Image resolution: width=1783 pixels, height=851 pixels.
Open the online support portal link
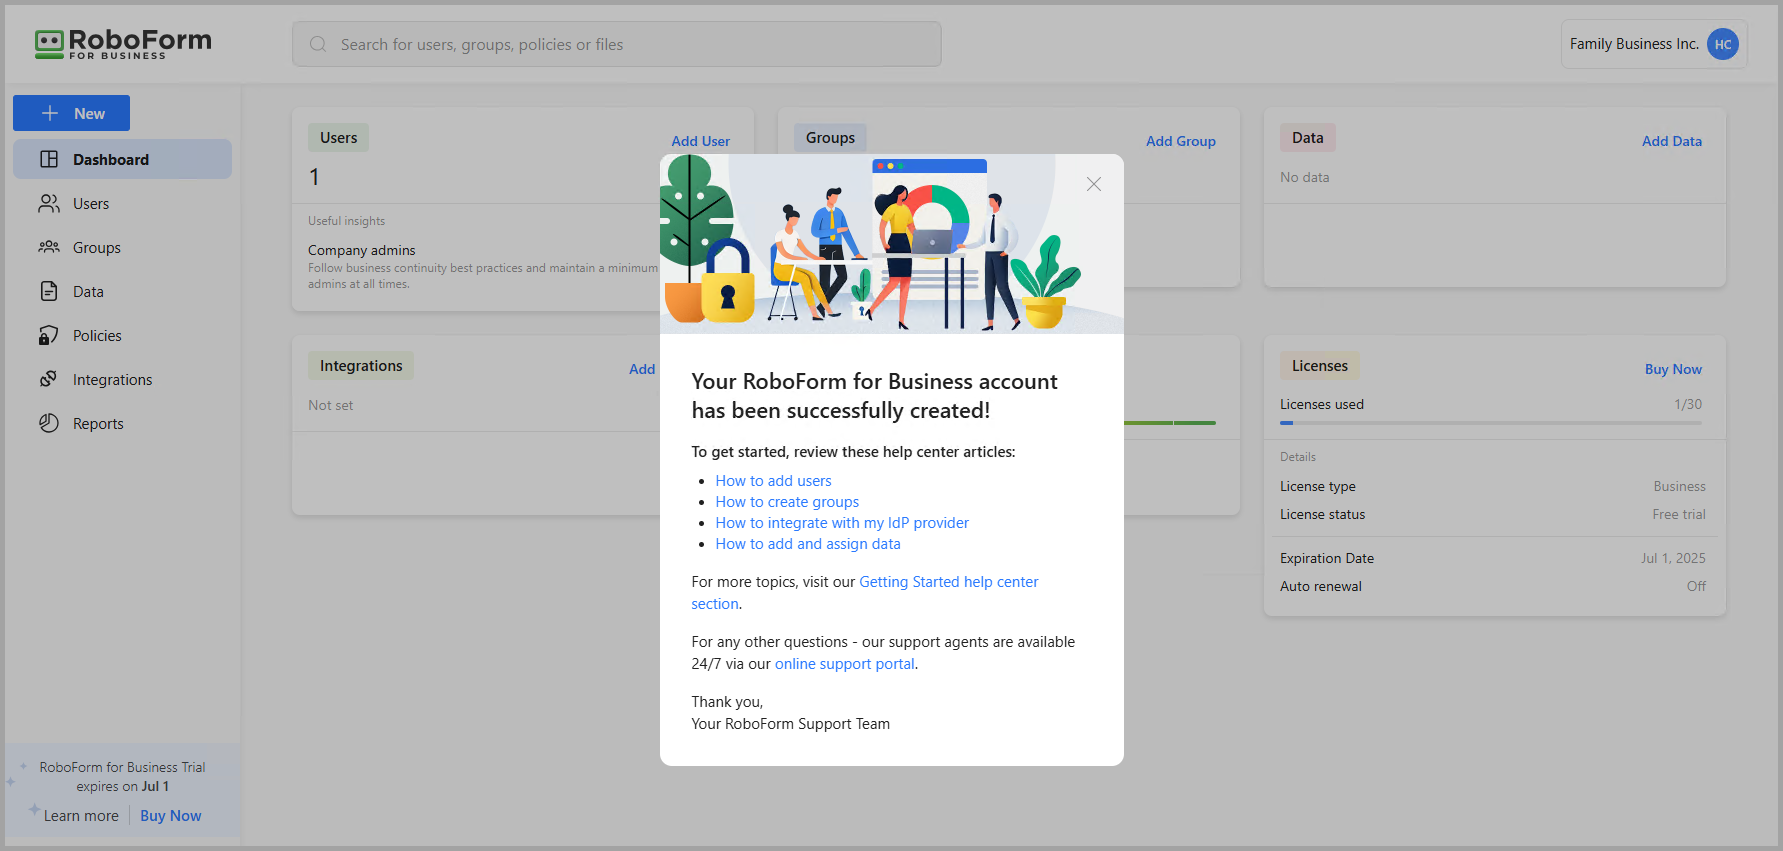(x=844, y=664)
